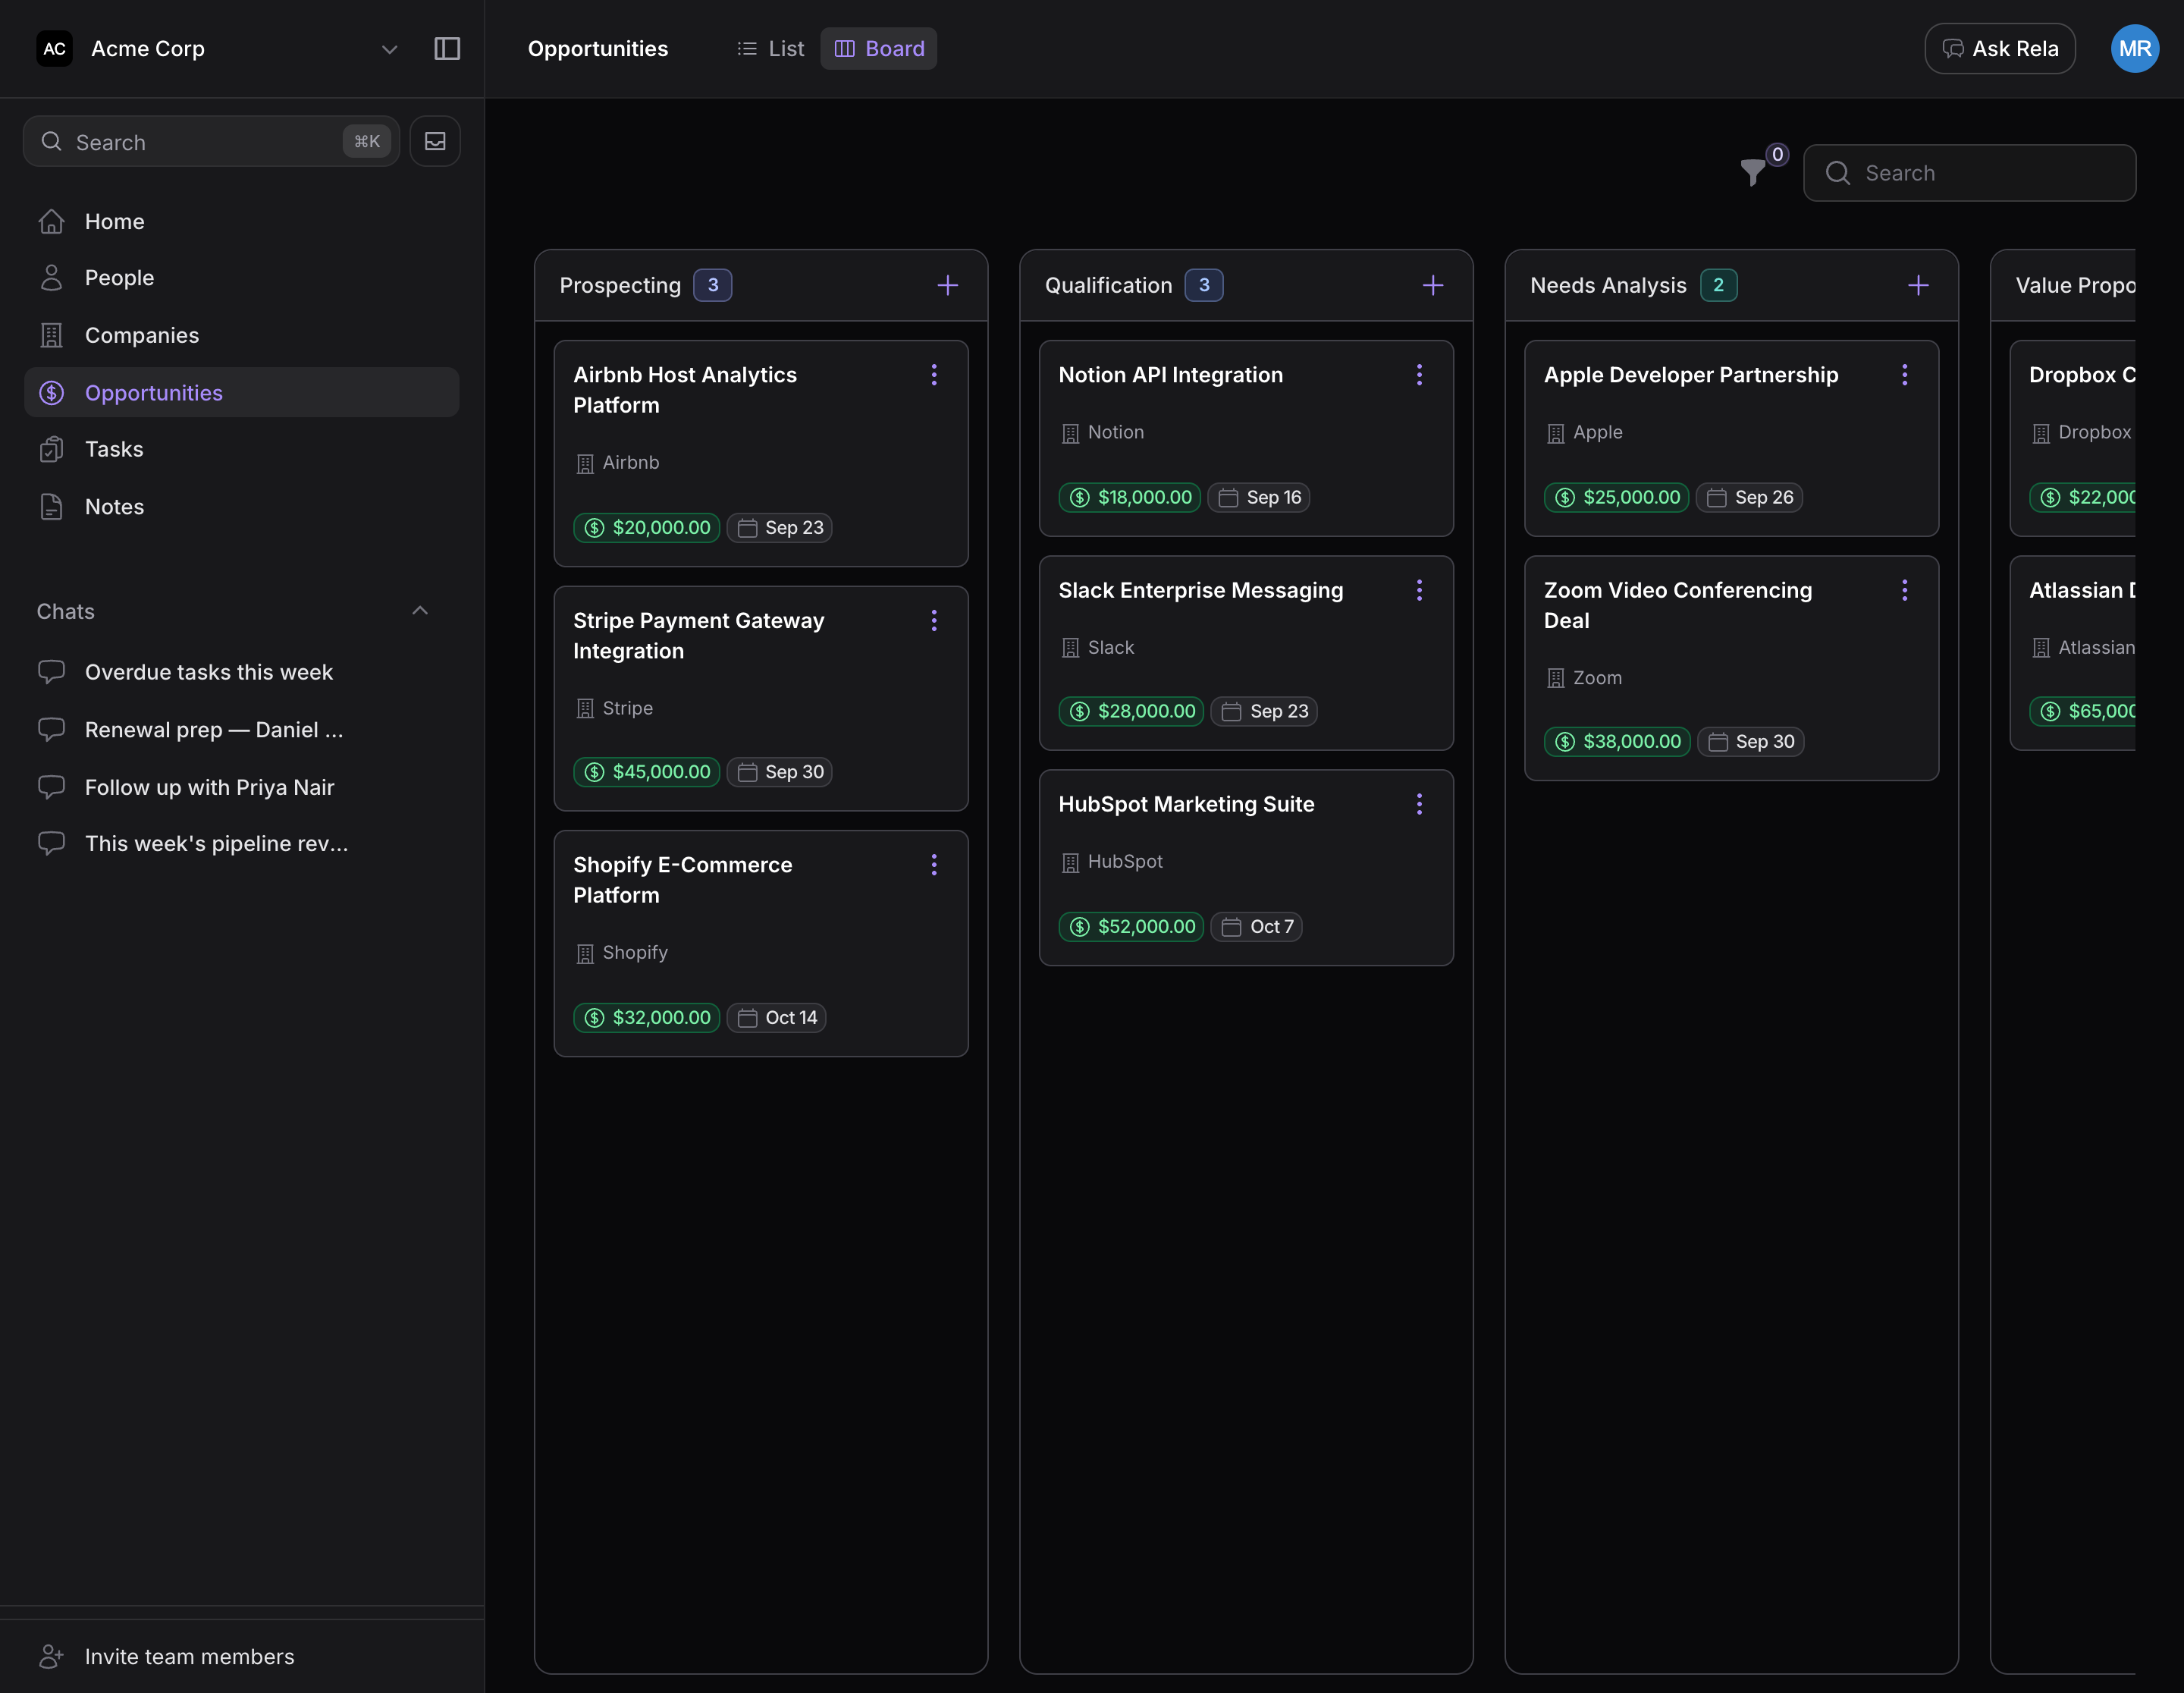Click the Needs Analysis count badge 2
The width and height of the screenshot is (2184, 1693).
tap(1718, 285)
